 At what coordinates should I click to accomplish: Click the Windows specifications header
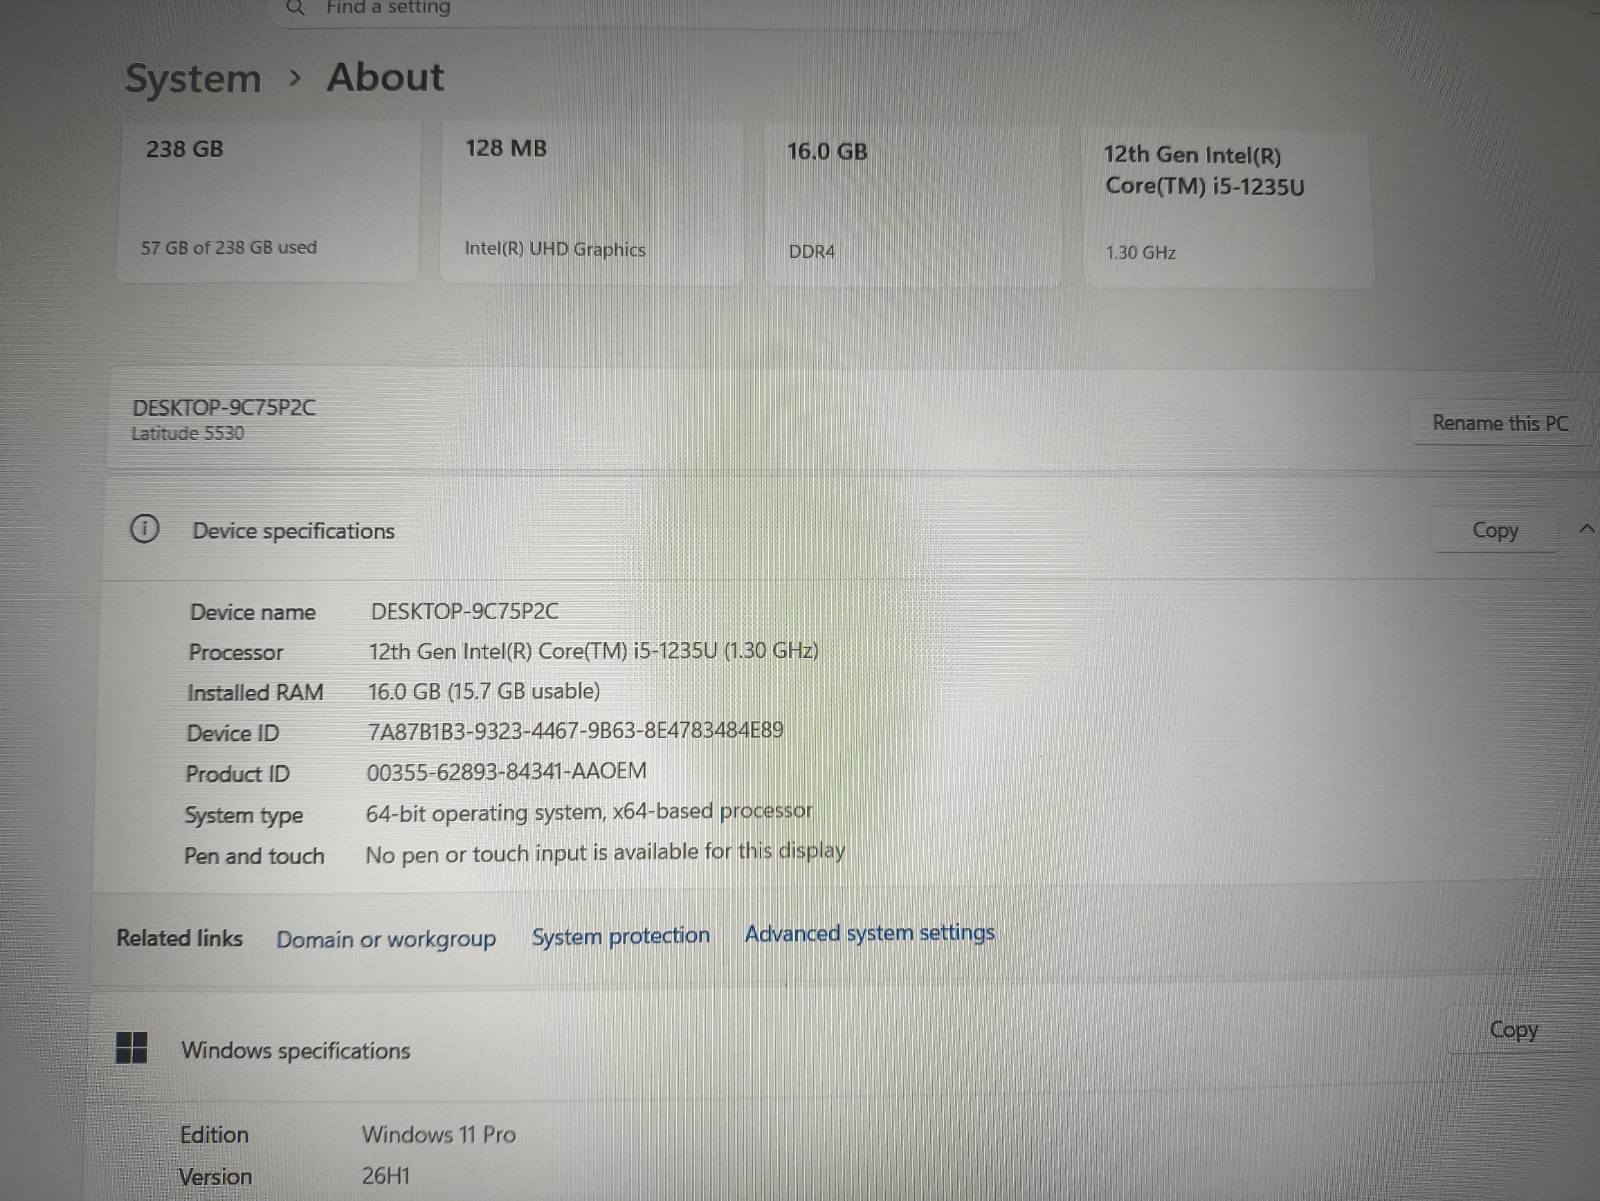[x=296, y=1050]
